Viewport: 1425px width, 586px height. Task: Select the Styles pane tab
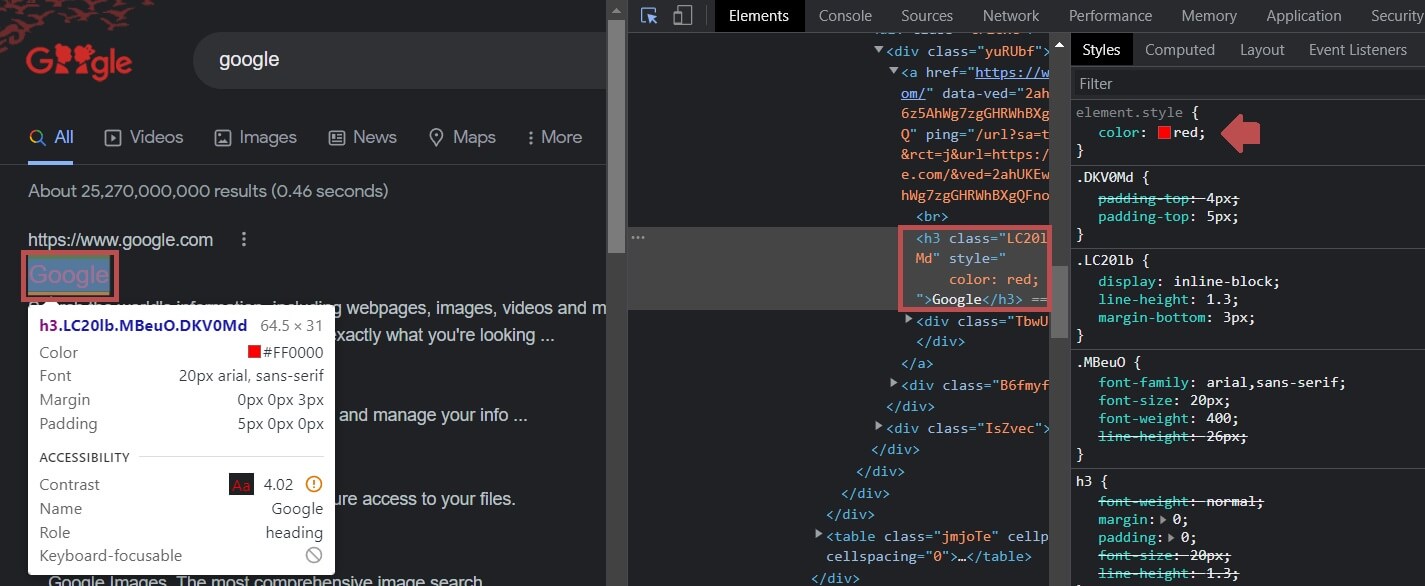point(1101,50)
